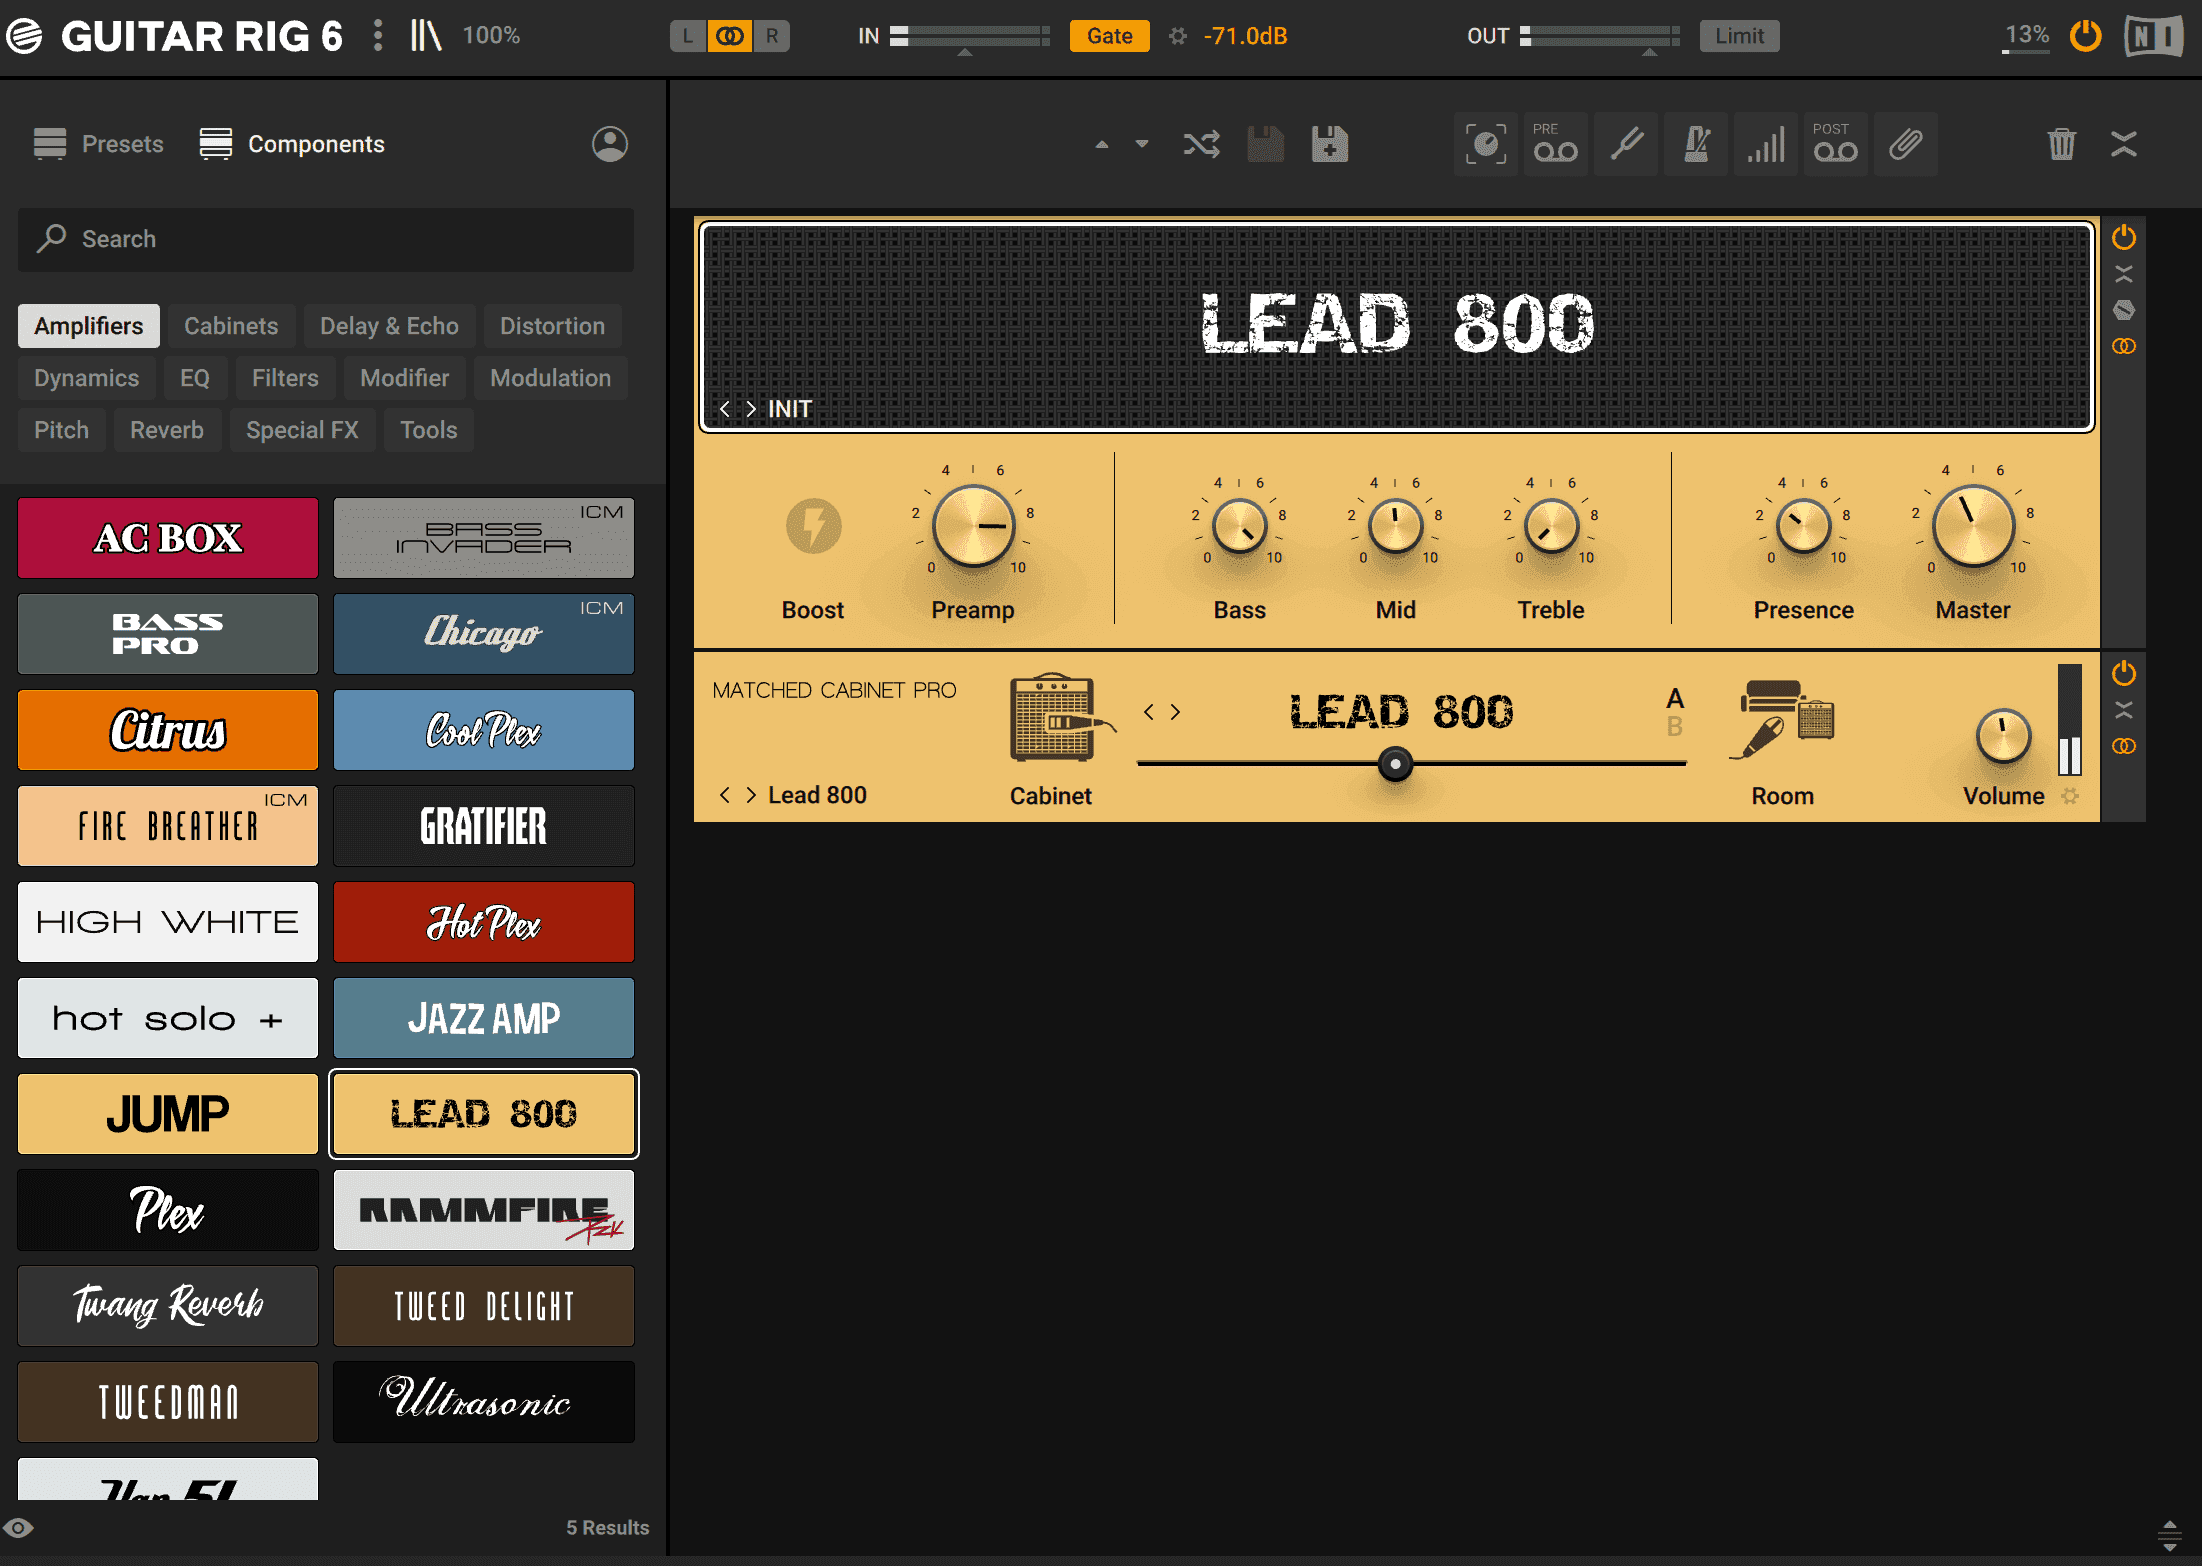Click the Search input field
The width and height of the screenshot is (2202, 1566).
326,239
